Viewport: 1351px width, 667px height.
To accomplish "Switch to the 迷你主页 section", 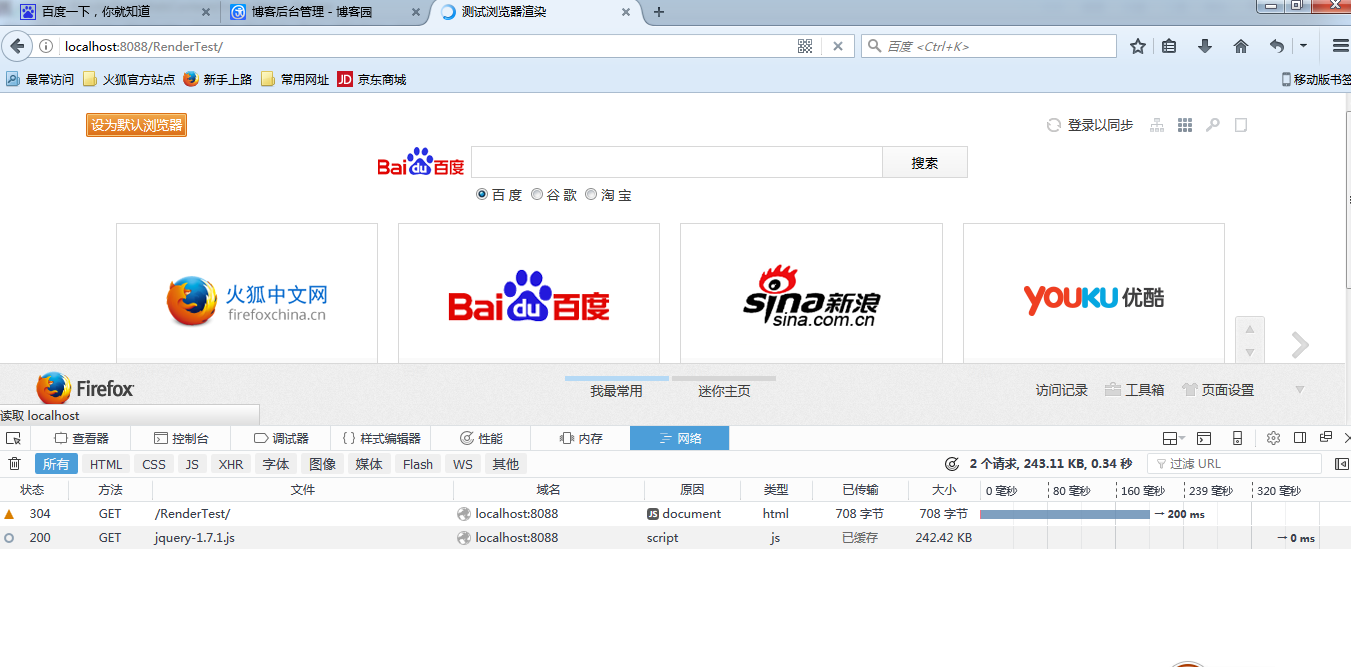I will [724, 391].
